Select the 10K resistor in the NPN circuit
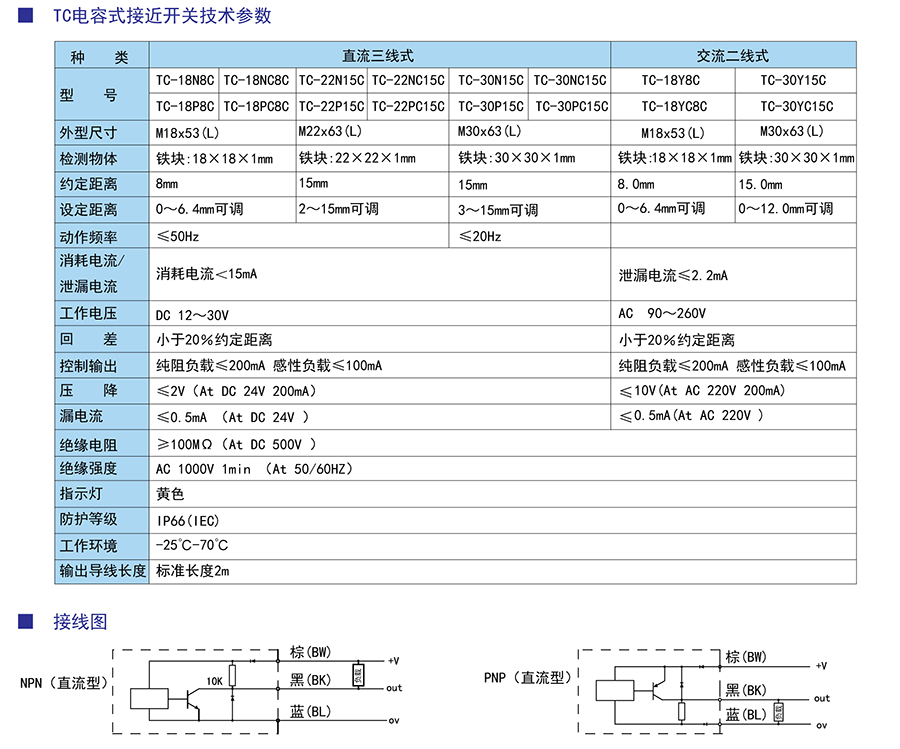The width and height of the screenshot is (900, 749). coord(232,675)
